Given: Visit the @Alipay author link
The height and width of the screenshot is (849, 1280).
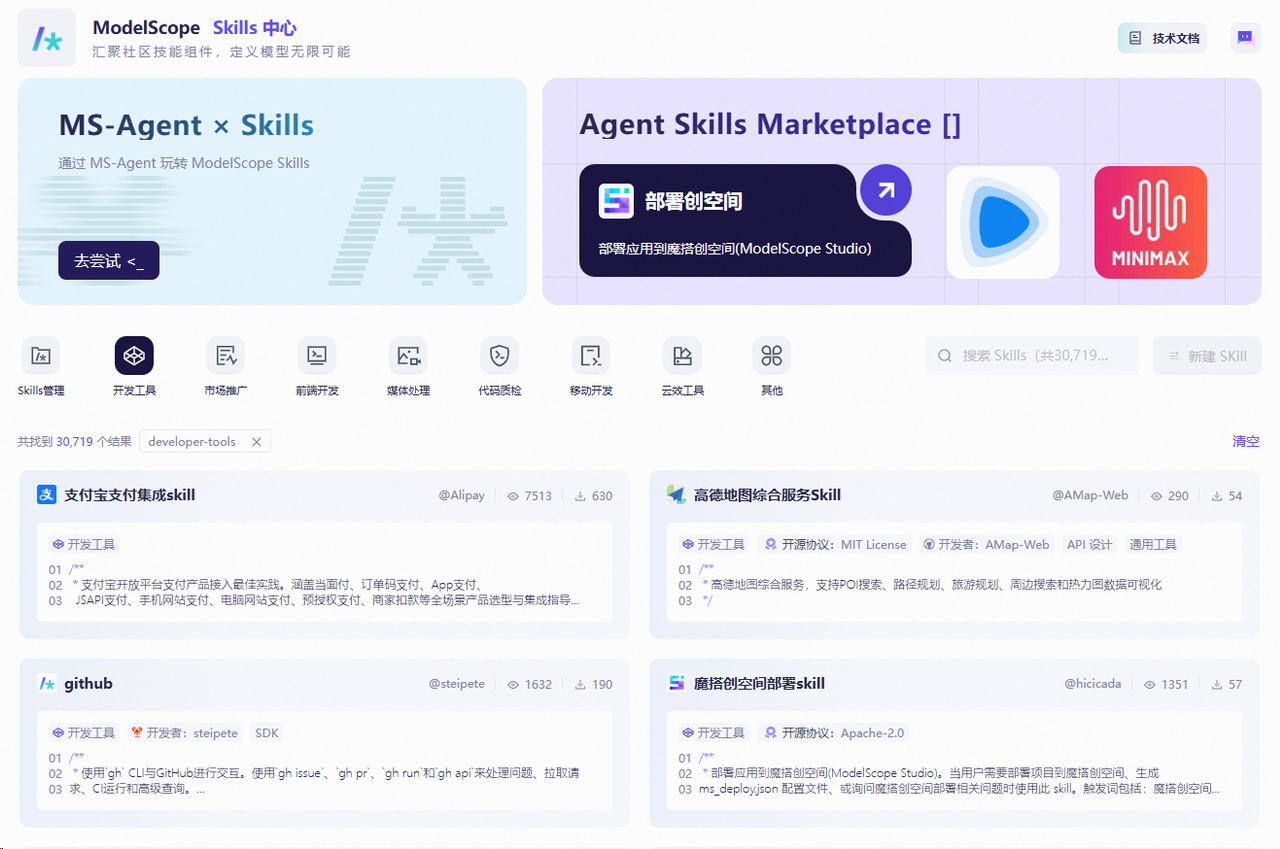Looking at the screenshot, I should pos(462,495).
